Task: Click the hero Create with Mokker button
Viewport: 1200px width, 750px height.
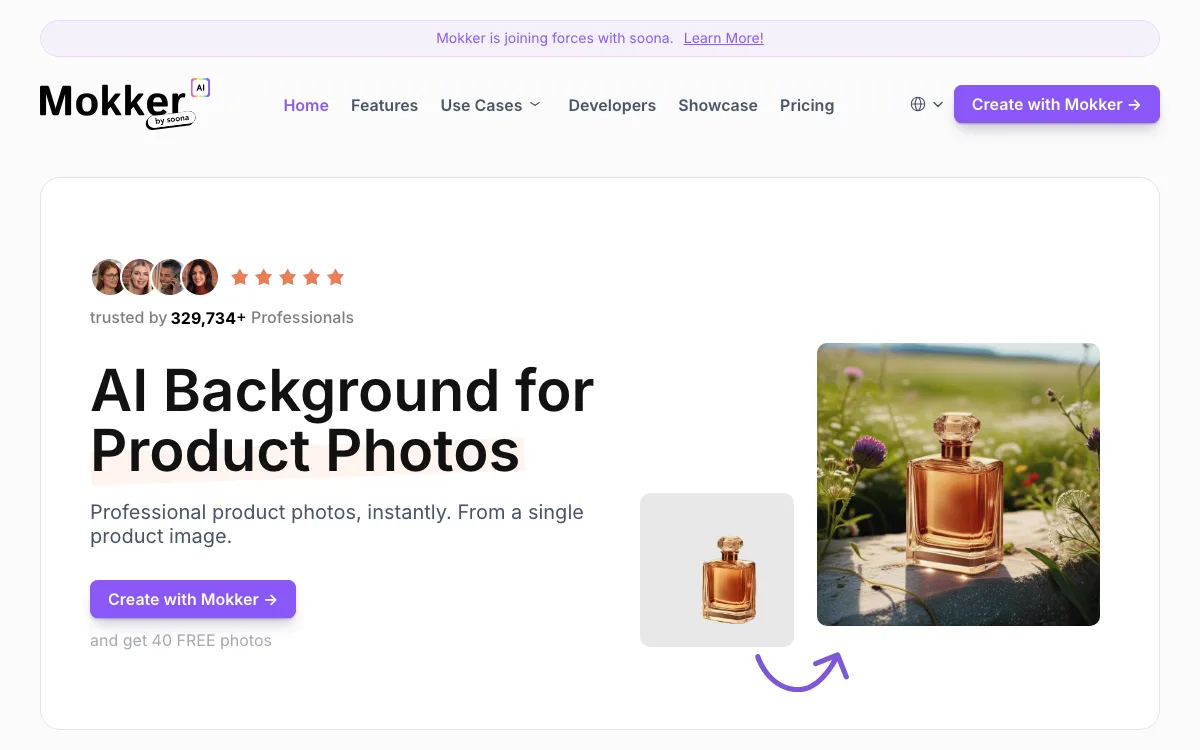Action: [193, 599]
